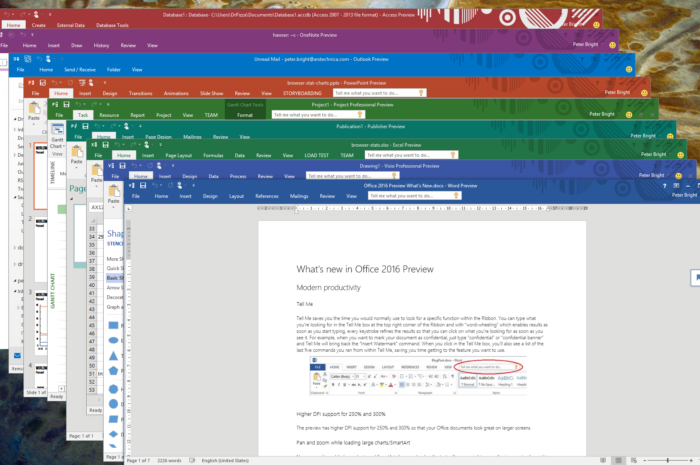The width and height of the screenshot is (700, 465).
Task: Select row 45 header in the Excel sheet
Action: point(92,325)
